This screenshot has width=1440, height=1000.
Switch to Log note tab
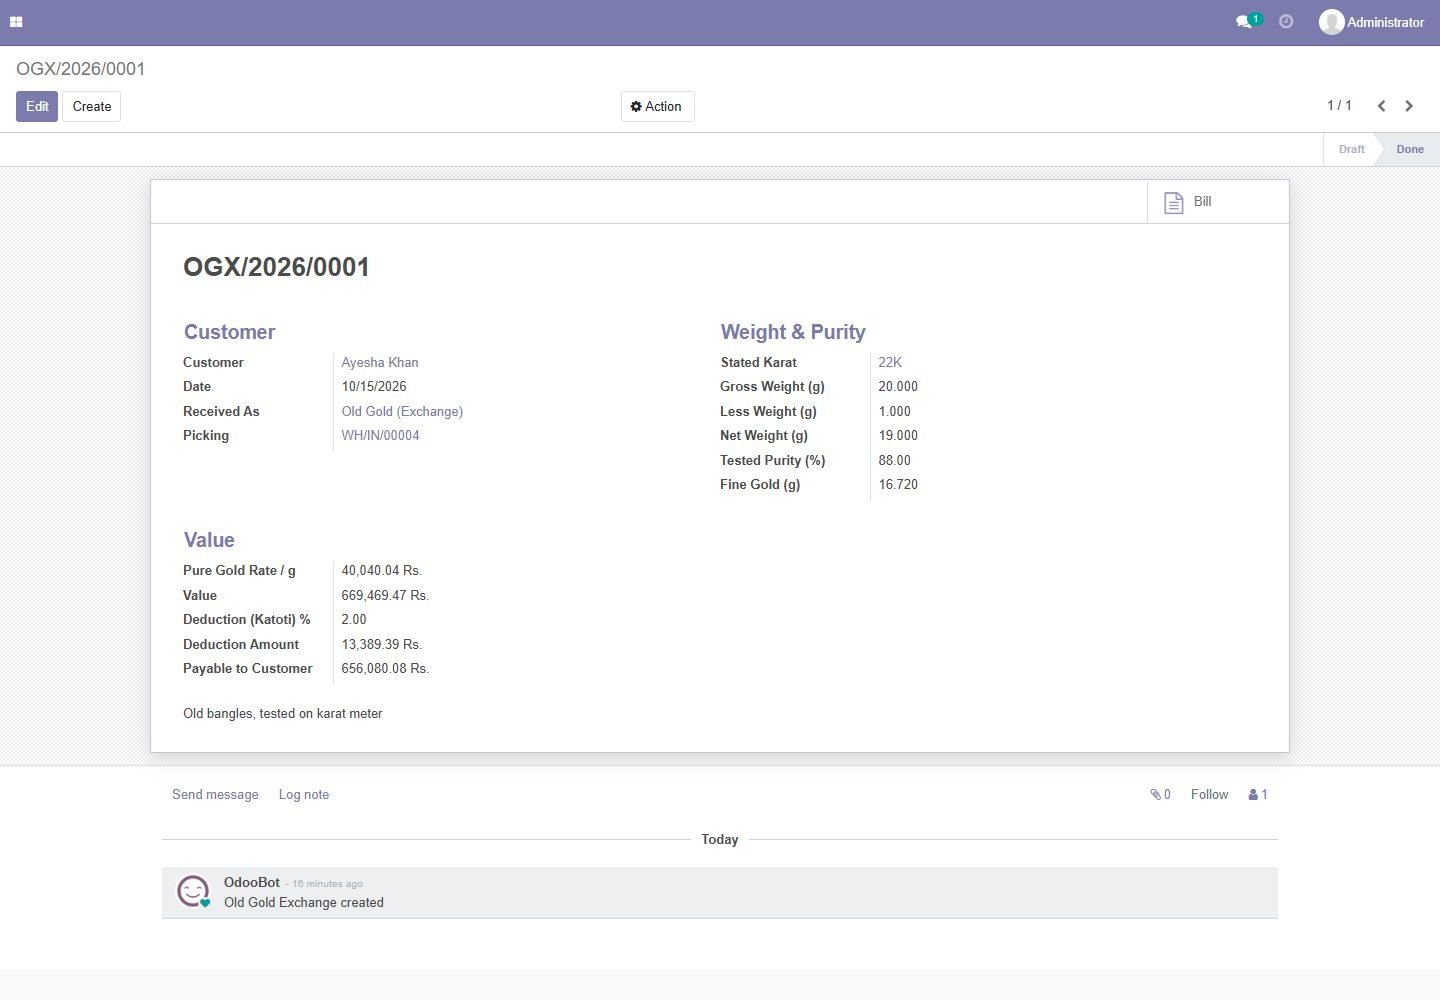click(304, 795)
